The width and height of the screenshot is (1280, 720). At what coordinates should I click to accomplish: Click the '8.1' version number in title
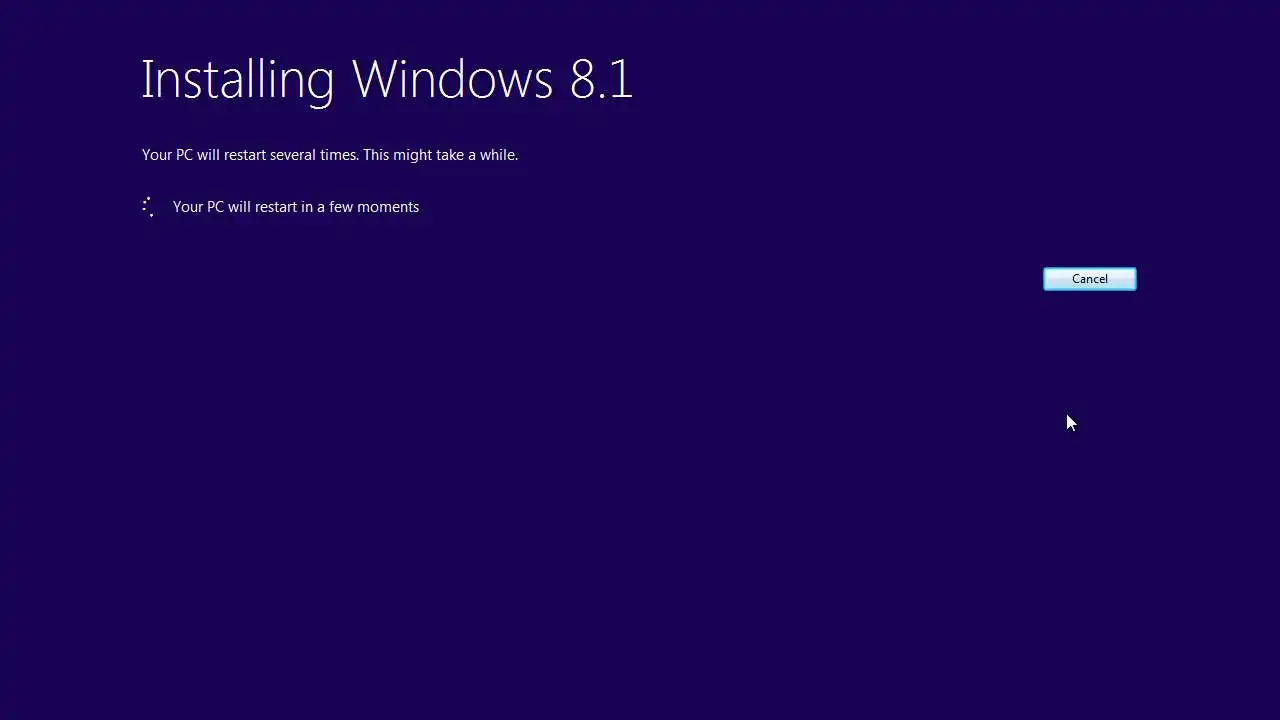click(x=601, y=79)
